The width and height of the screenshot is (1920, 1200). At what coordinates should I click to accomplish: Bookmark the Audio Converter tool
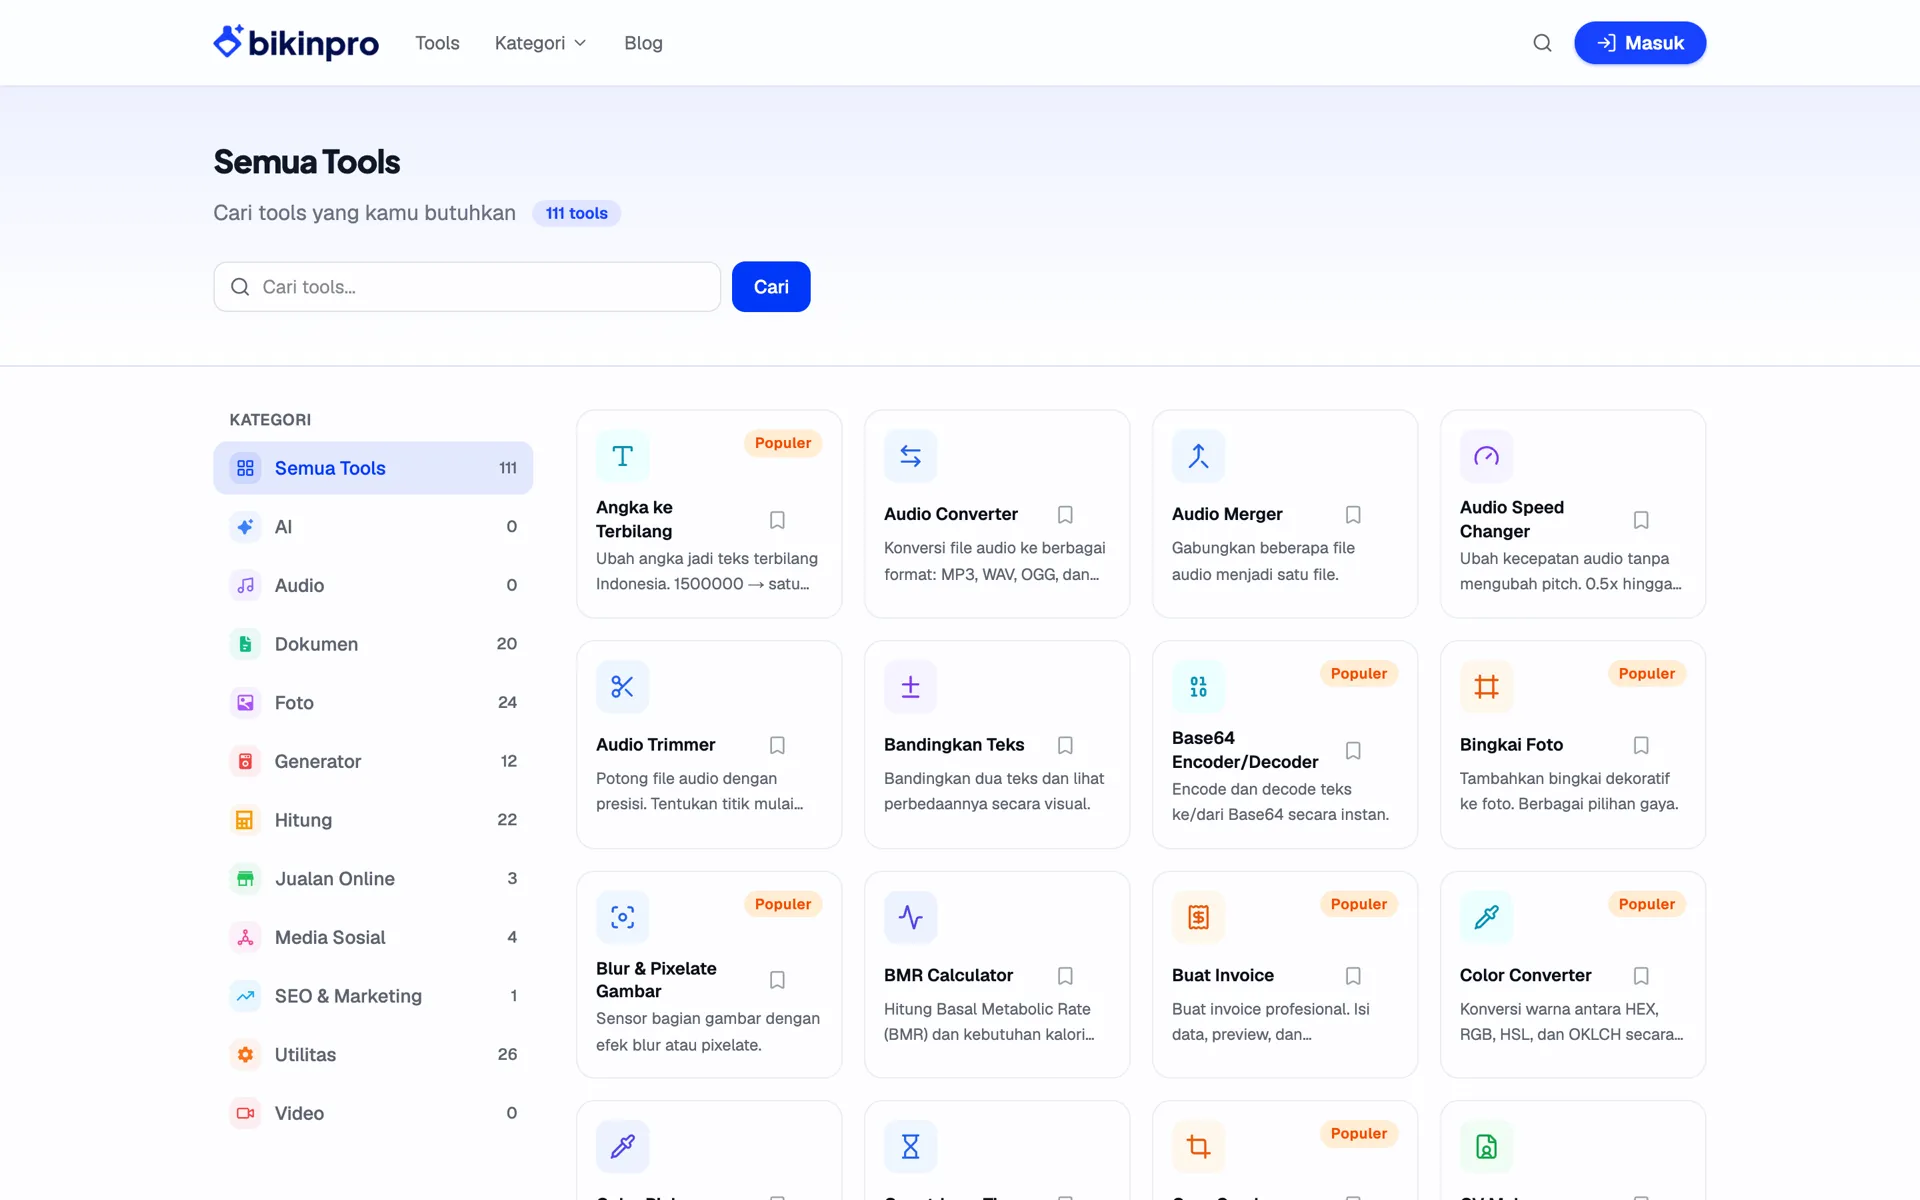[x=1065, y=514]
